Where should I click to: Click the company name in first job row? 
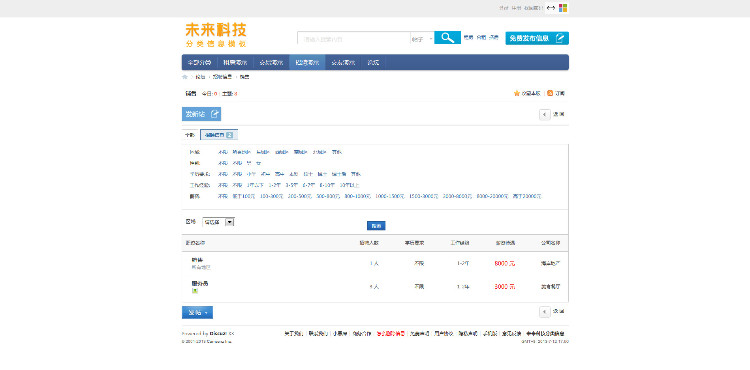click(x=551, y=263)
